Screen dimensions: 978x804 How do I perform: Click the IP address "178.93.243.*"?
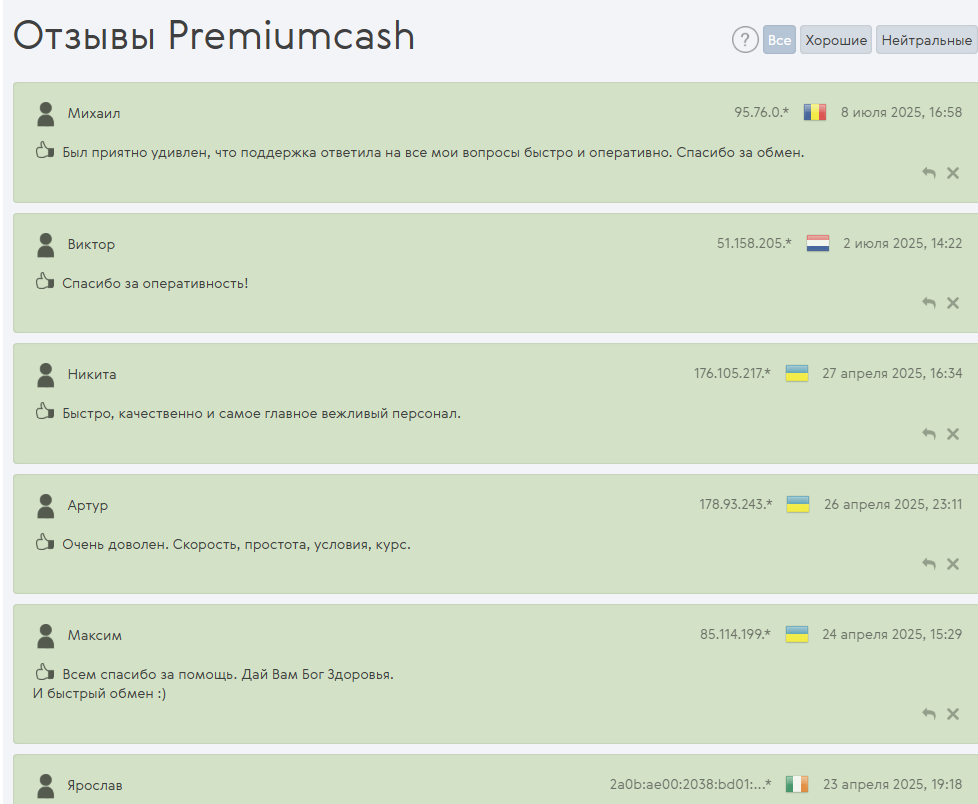(x=736, y=504)
